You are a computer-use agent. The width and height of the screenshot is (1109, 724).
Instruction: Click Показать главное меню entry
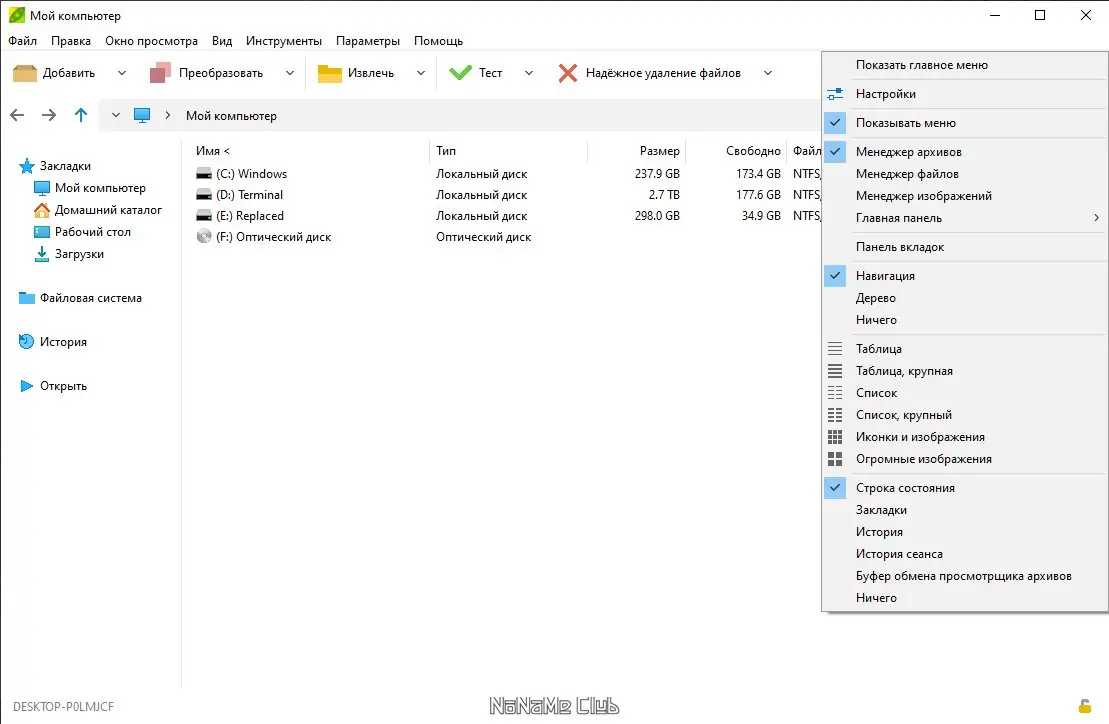[965, 65]
